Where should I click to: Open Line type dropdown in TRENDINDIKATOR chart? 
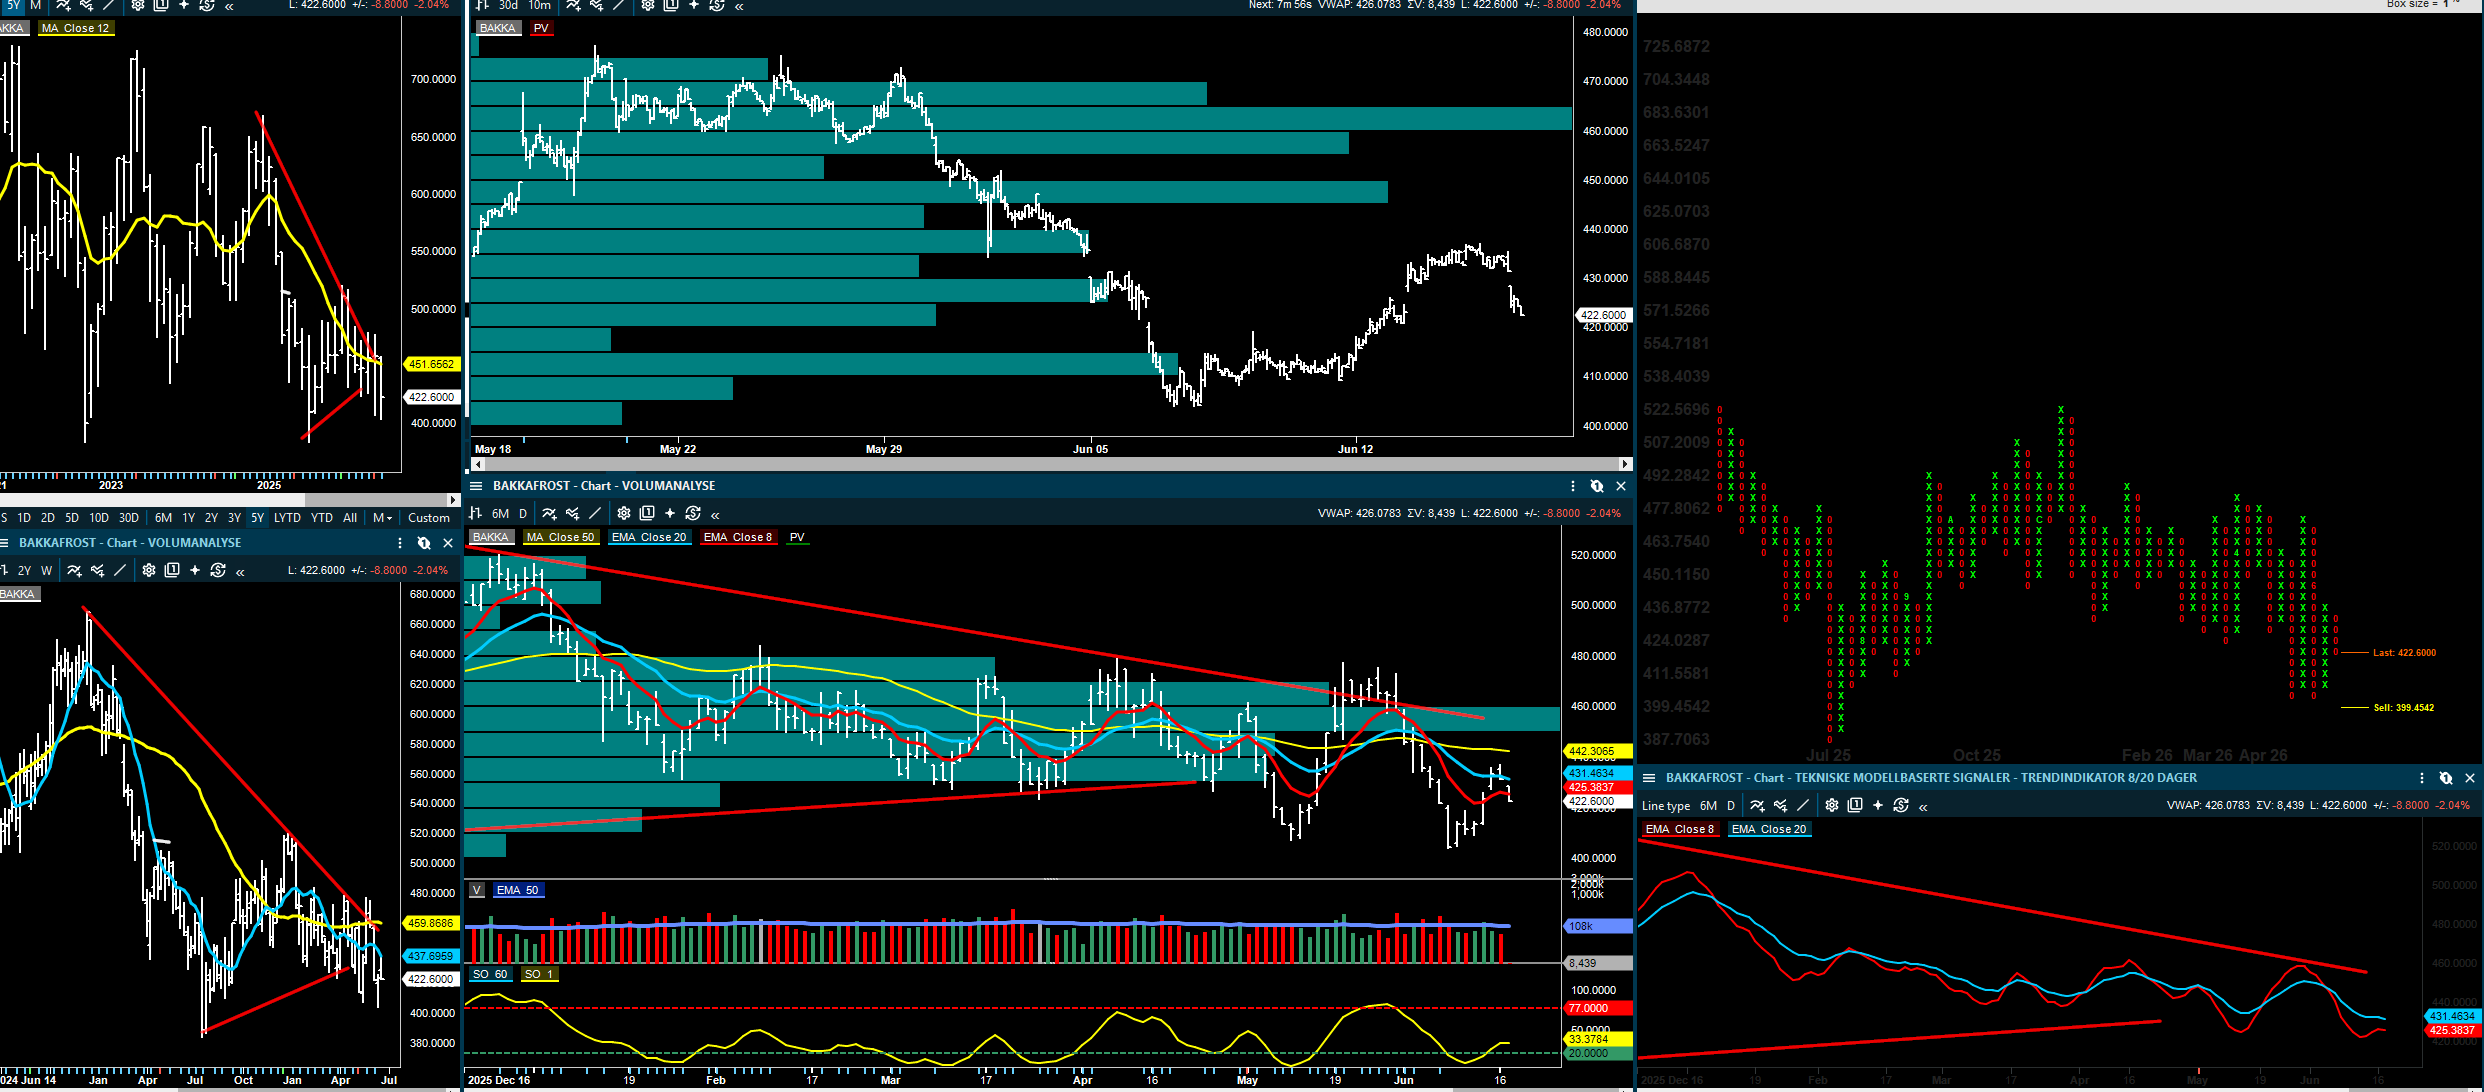(1666, 805)
